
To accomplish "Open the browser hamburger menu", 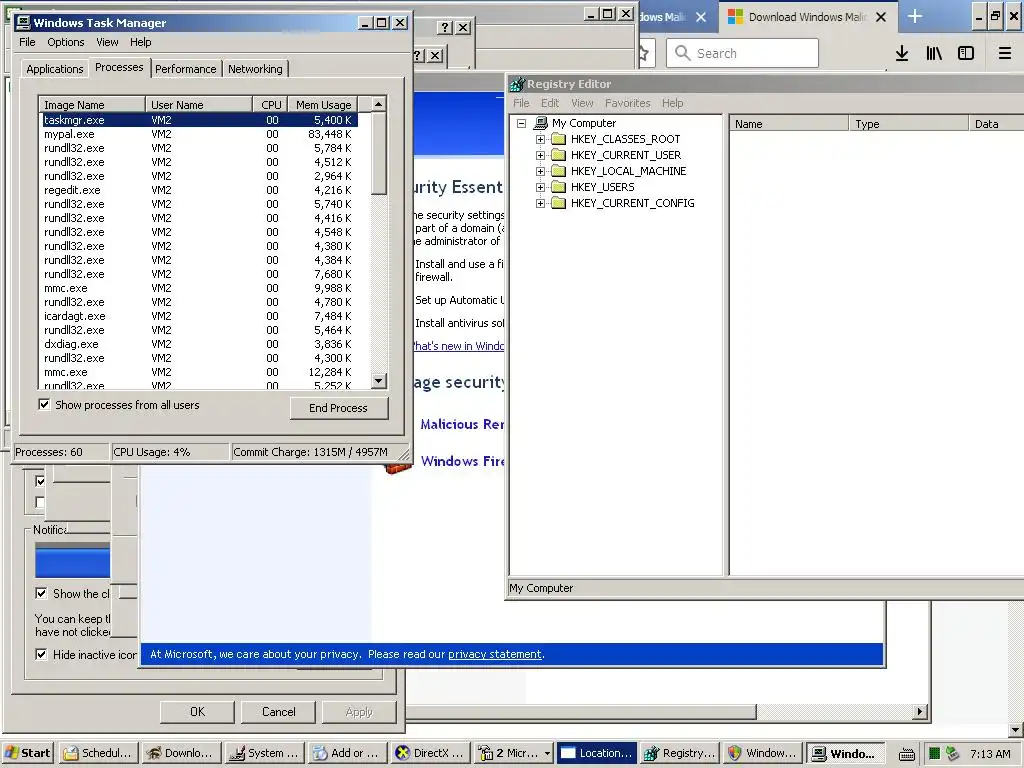I will [x=1005, y=54].
